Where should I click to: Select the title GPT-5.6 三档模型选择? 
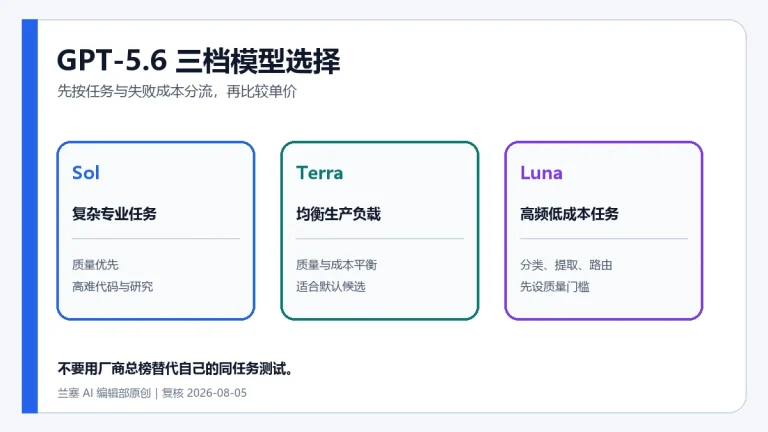coord(198,61)
